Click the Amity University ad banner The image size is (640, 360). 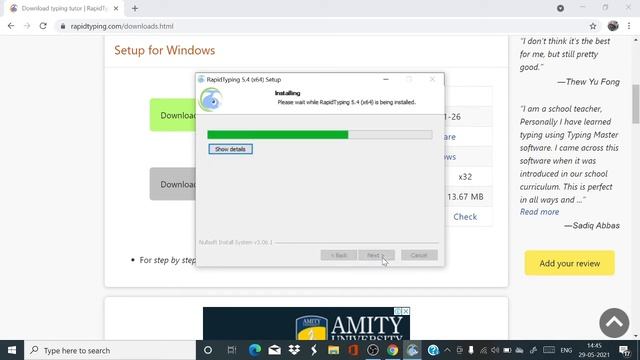[306, 323]
